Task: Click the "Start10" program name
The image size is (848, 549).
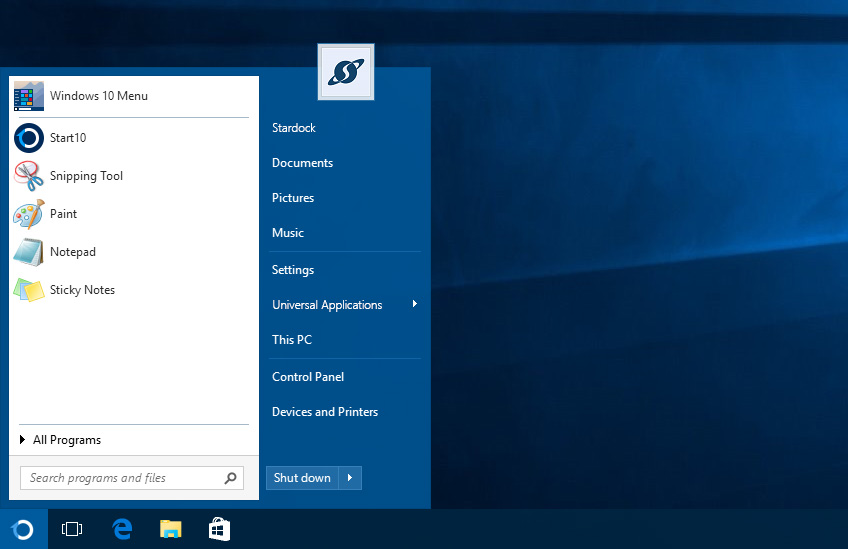Action: [x=68, y=138]
